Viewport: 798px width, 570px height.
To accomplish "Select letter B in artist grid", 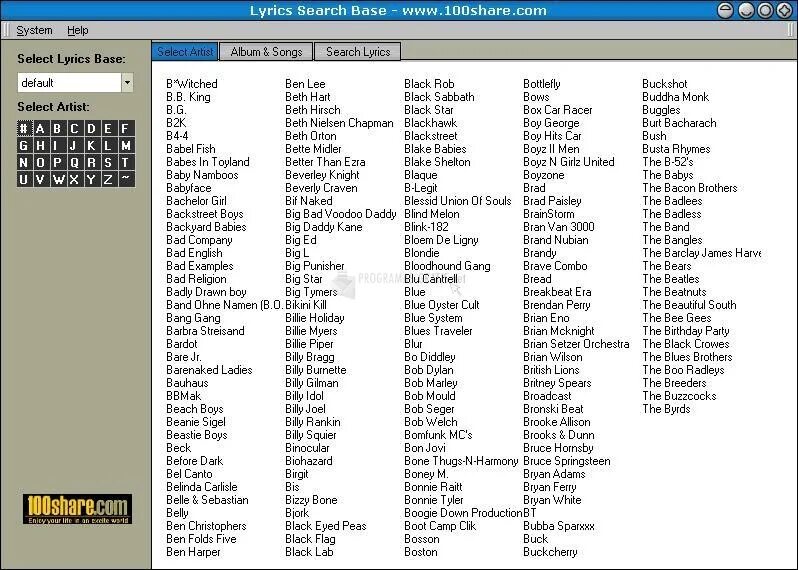I will tap(58, 128).
